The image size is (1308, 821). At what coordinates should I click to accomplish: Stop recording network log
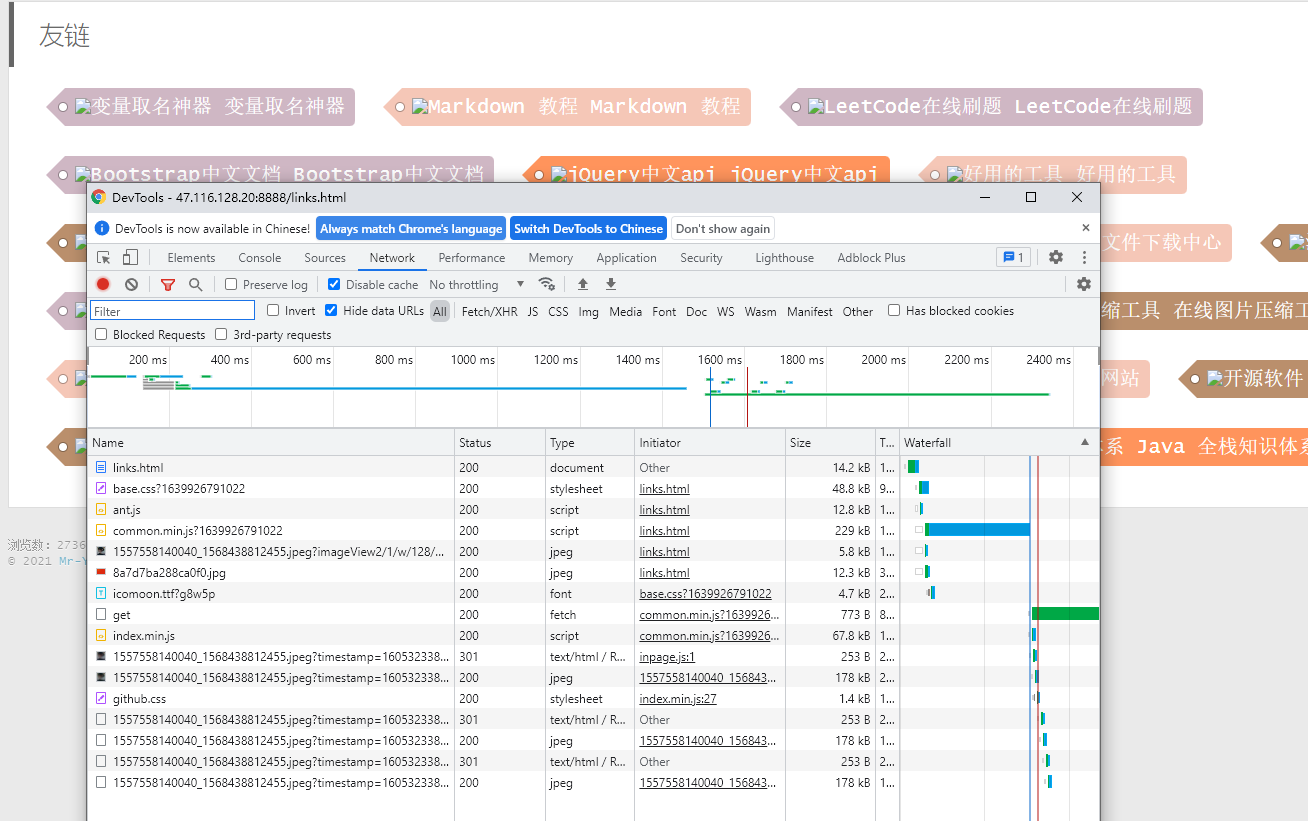pos(103,285)
